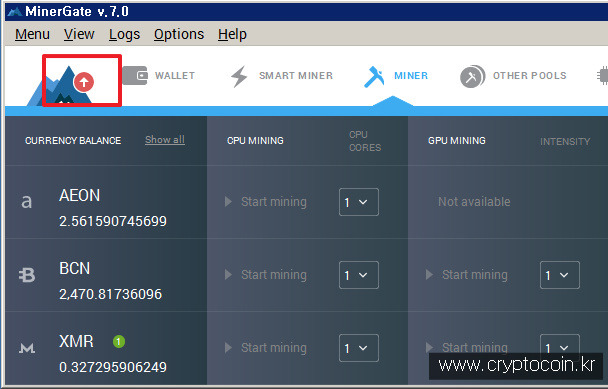This screenshot has width=608, height=389.
Task: Open the Menu menu
Action: pyautogui.click(x=32, y=34)
